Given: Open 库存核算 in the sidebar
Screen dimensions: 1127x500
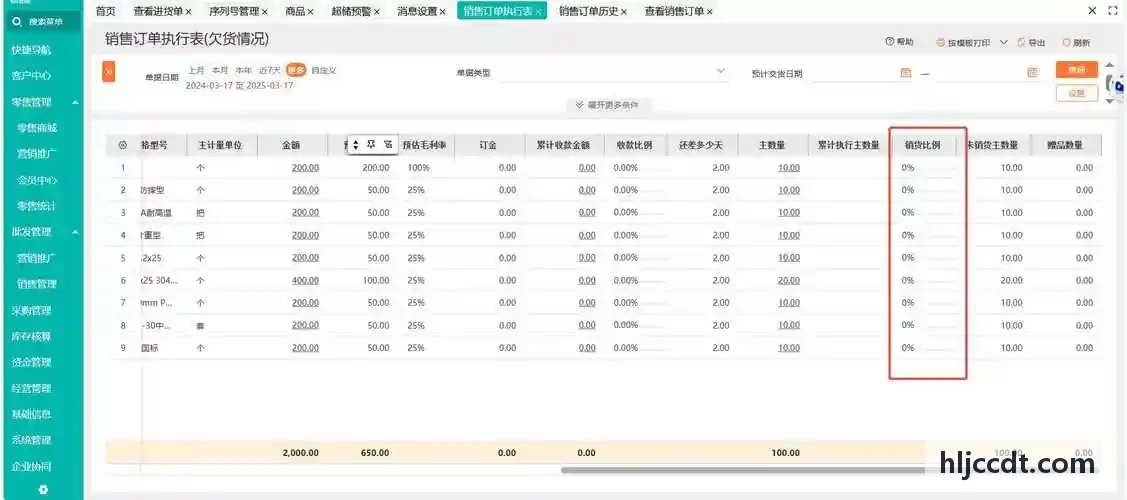Looking at the screenshot, I should (x=32, y=336).
